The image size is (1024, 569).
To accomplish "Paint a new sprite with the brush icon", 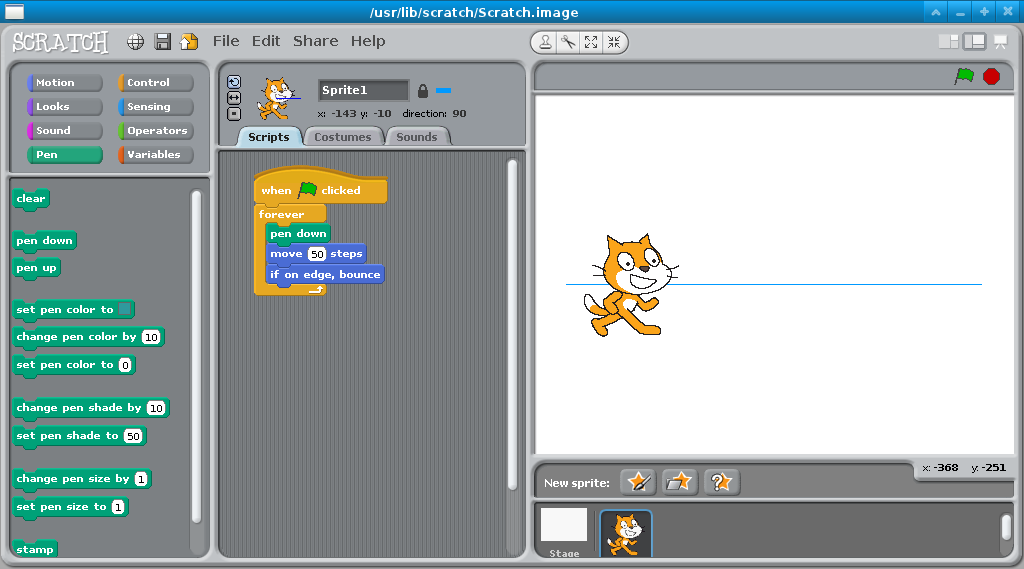I will [x=638, y=482].
